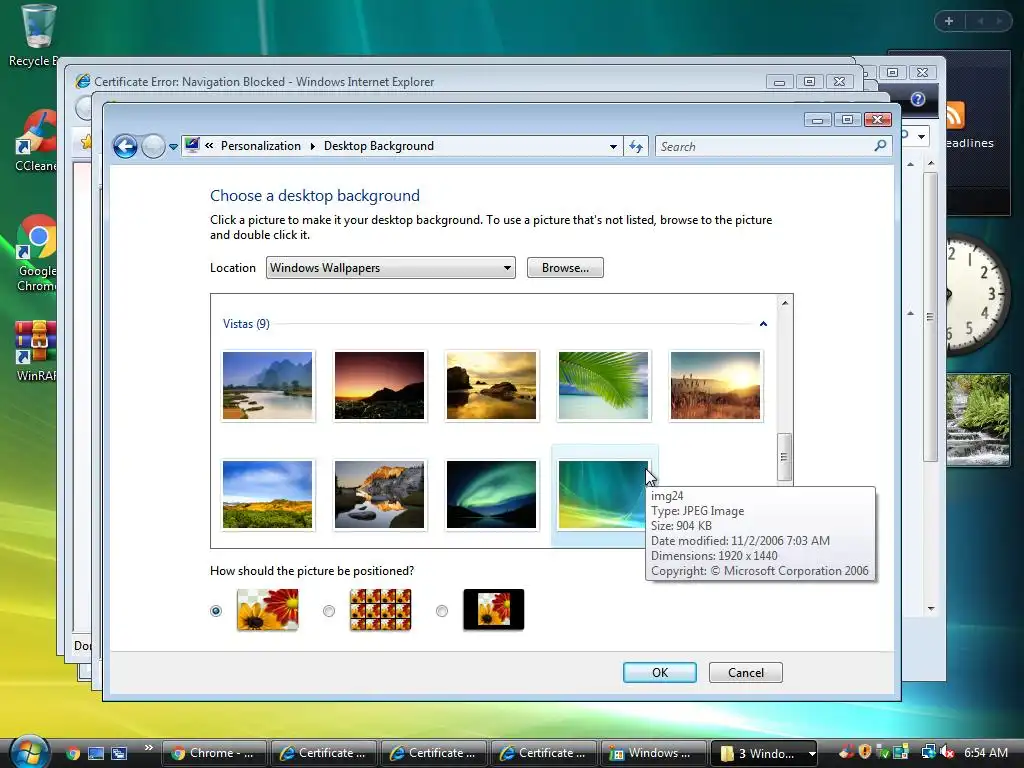Screen dimensions: 1024x768
Task: Open the 3 Windo... grouped taskbar button
Action: [x=764, y=753]
